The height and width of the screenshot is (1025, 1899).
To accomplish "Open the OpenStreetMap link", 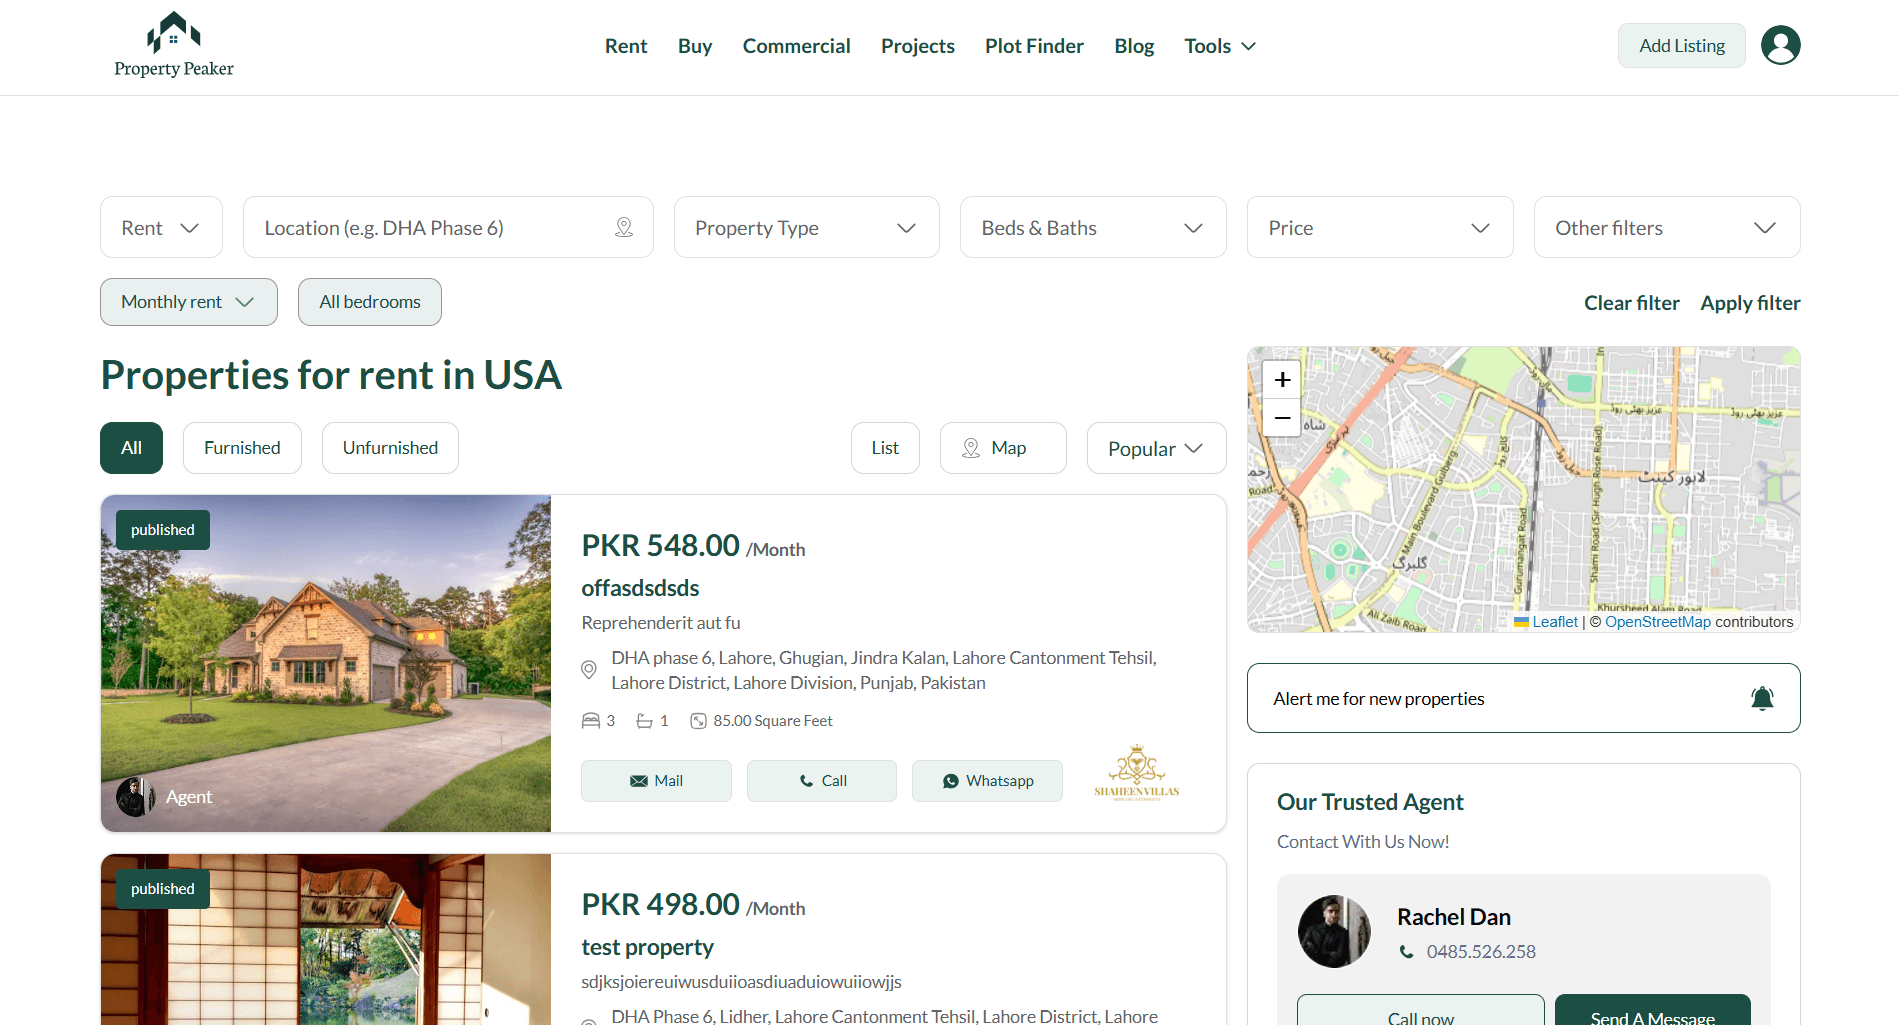I will tap(1658, 622).
